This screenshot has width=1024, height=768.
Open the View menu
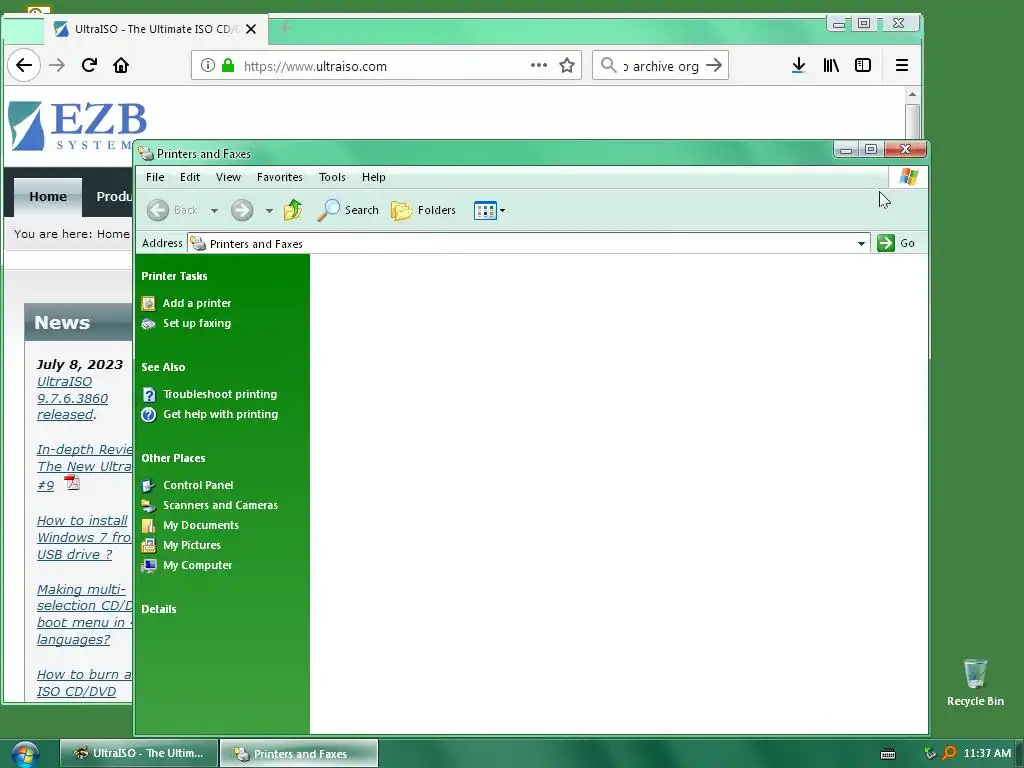tap(229, 177)
